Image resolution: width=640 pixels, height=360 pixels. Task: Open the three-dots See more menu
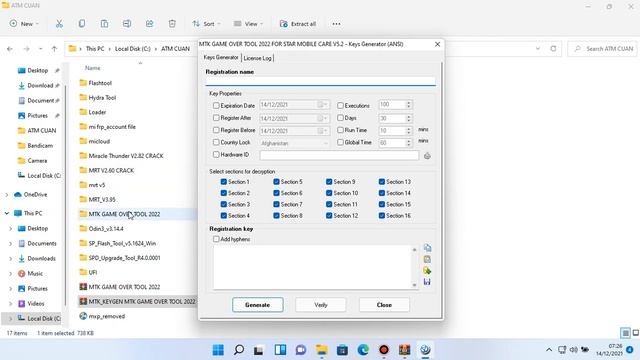coord(336,24)
